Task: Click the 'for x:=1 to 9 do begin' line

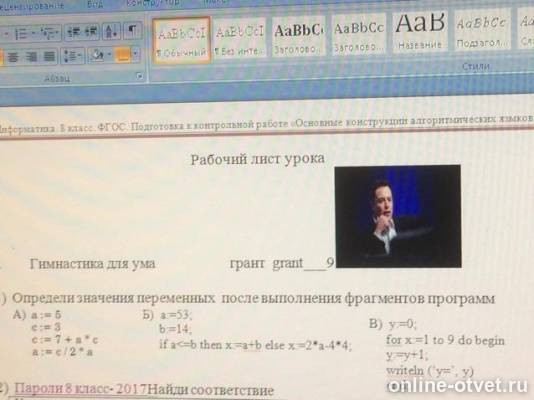Action: (x=445, y=340)
